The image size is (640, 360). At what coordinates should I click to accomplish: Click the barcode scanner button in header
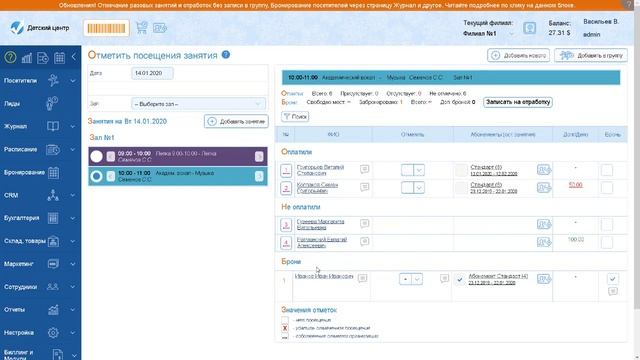[x=107, y=28]
